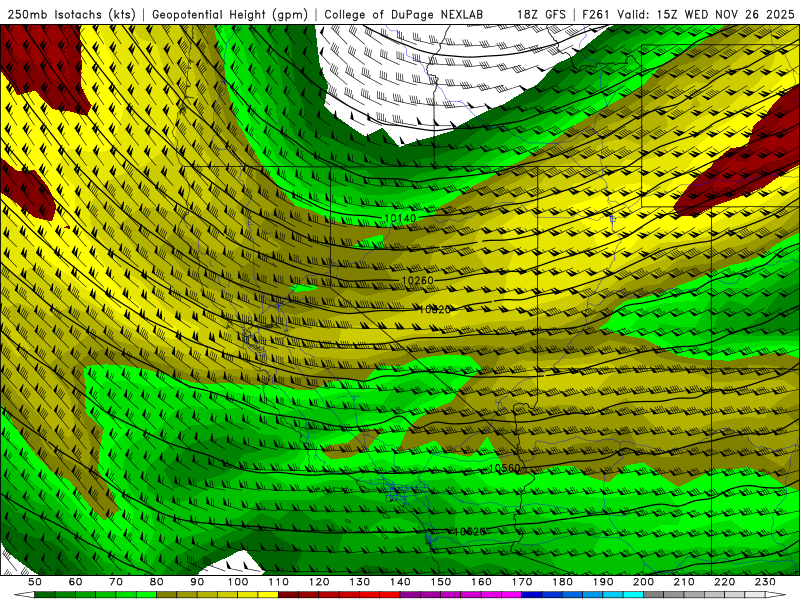Click the dark gray legend swatch right of 200
Viewport: 800px width, 600px height.
click(x=654, y=595)
